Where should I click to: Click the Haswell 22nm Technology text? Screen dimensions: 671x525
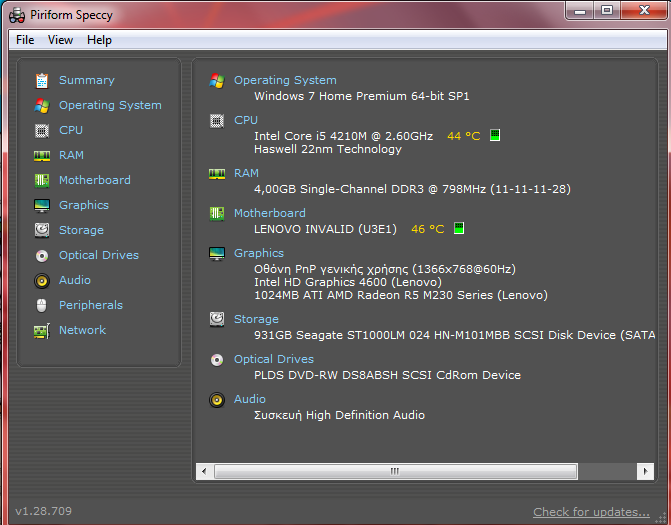328,149
